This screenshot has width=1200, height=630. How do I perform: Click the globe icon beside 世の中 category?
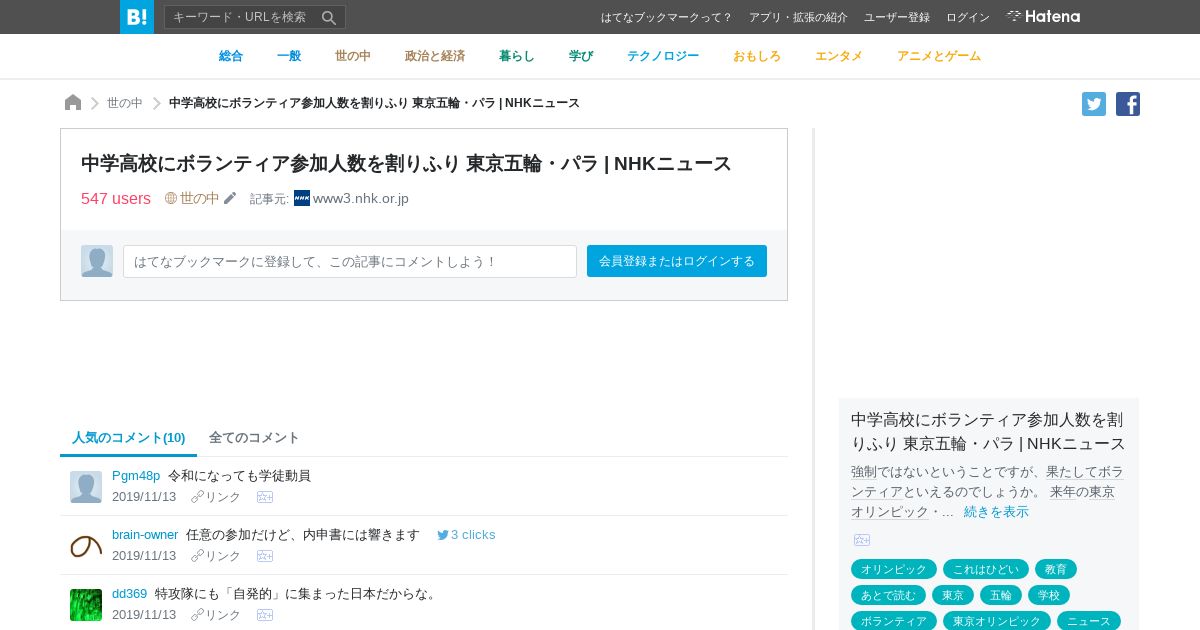coord(171,198)
